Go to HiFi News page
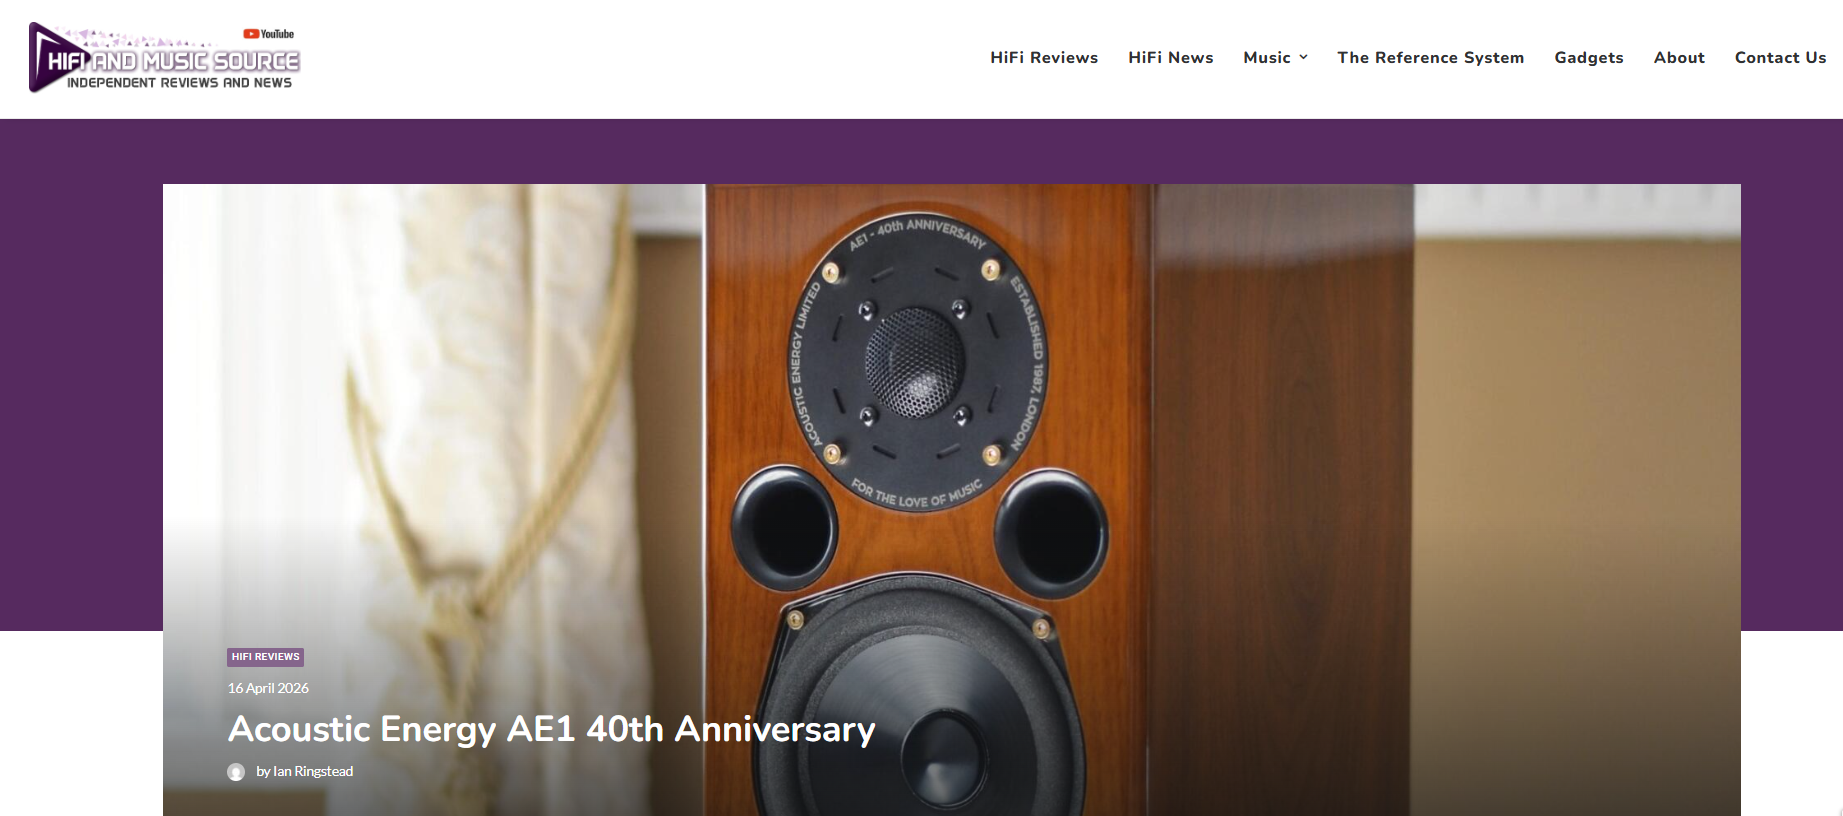 pyautogui.click(x=1171, y=58)
